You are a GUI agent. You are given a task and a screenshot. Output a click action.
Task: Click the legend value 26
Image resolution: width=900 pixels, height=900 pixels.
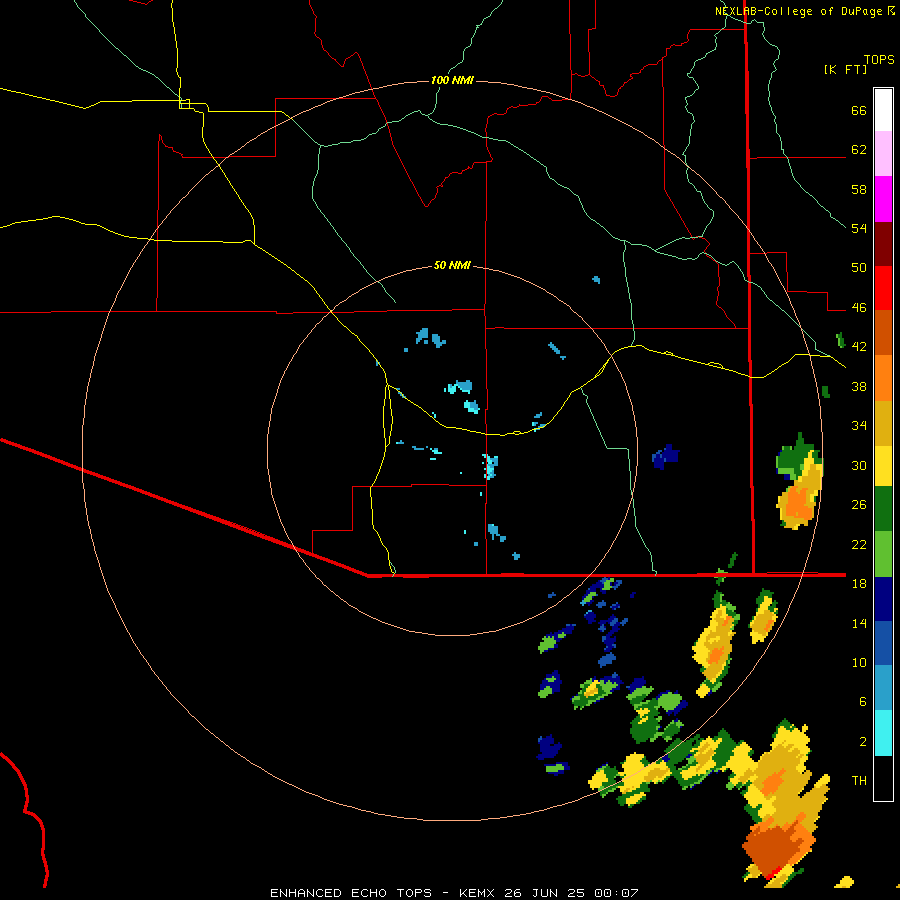[x=859, y=505]
